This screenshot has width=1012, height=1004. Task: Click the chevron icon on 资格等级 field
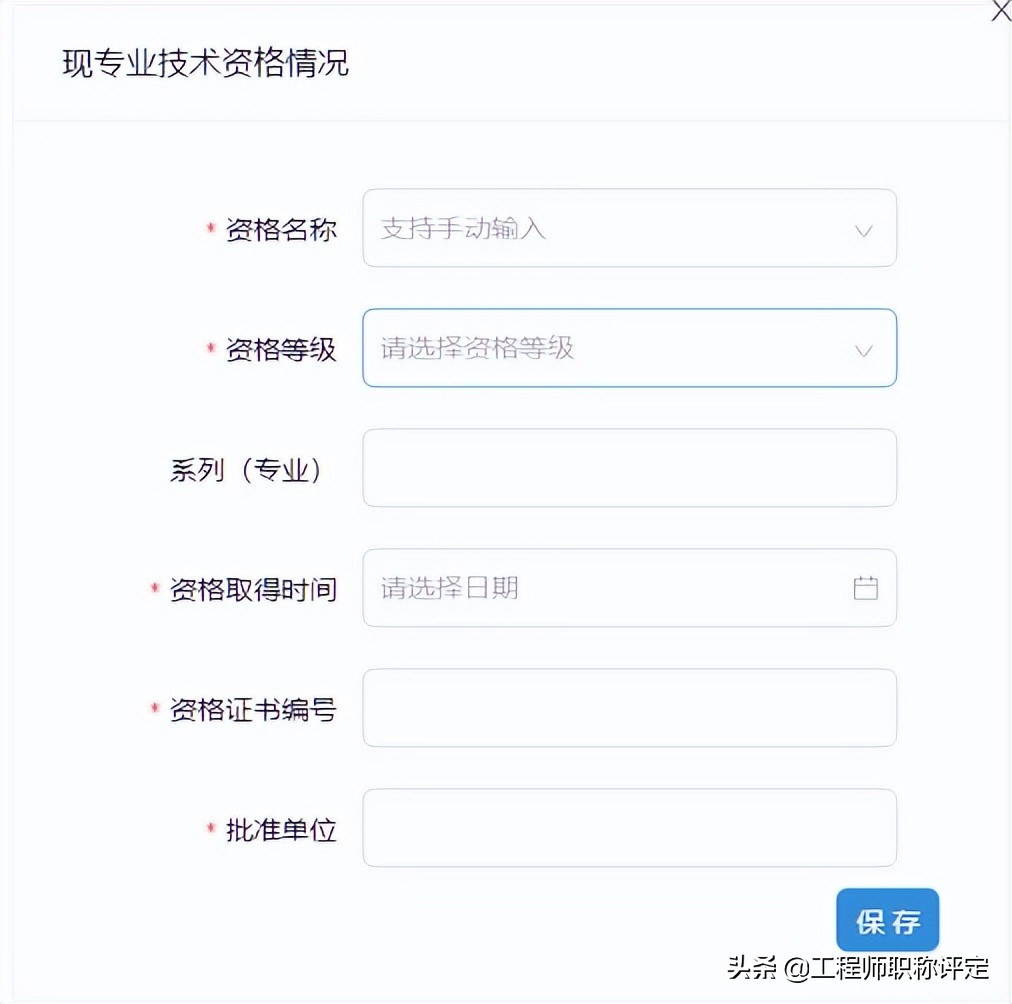click(x=862, y=348)
